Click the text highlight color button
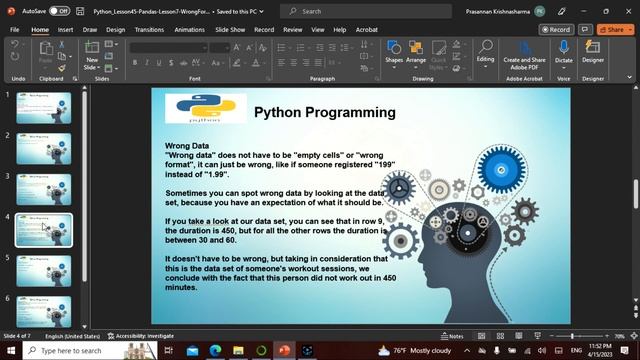The image size is (640, 360). [236, 63]
